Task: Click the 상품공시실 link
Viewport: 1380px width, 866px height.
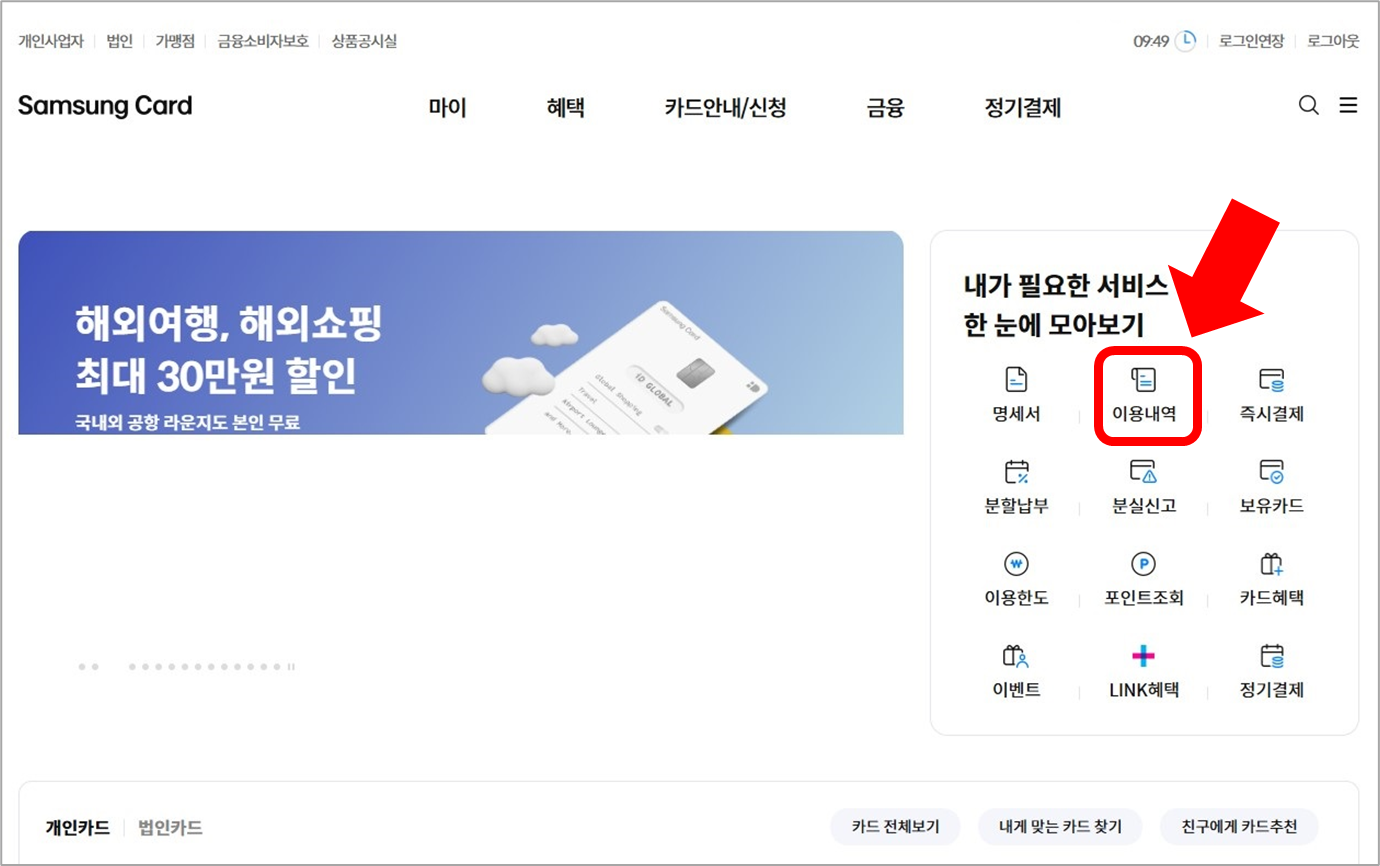Action: click(x=364, y=41)
